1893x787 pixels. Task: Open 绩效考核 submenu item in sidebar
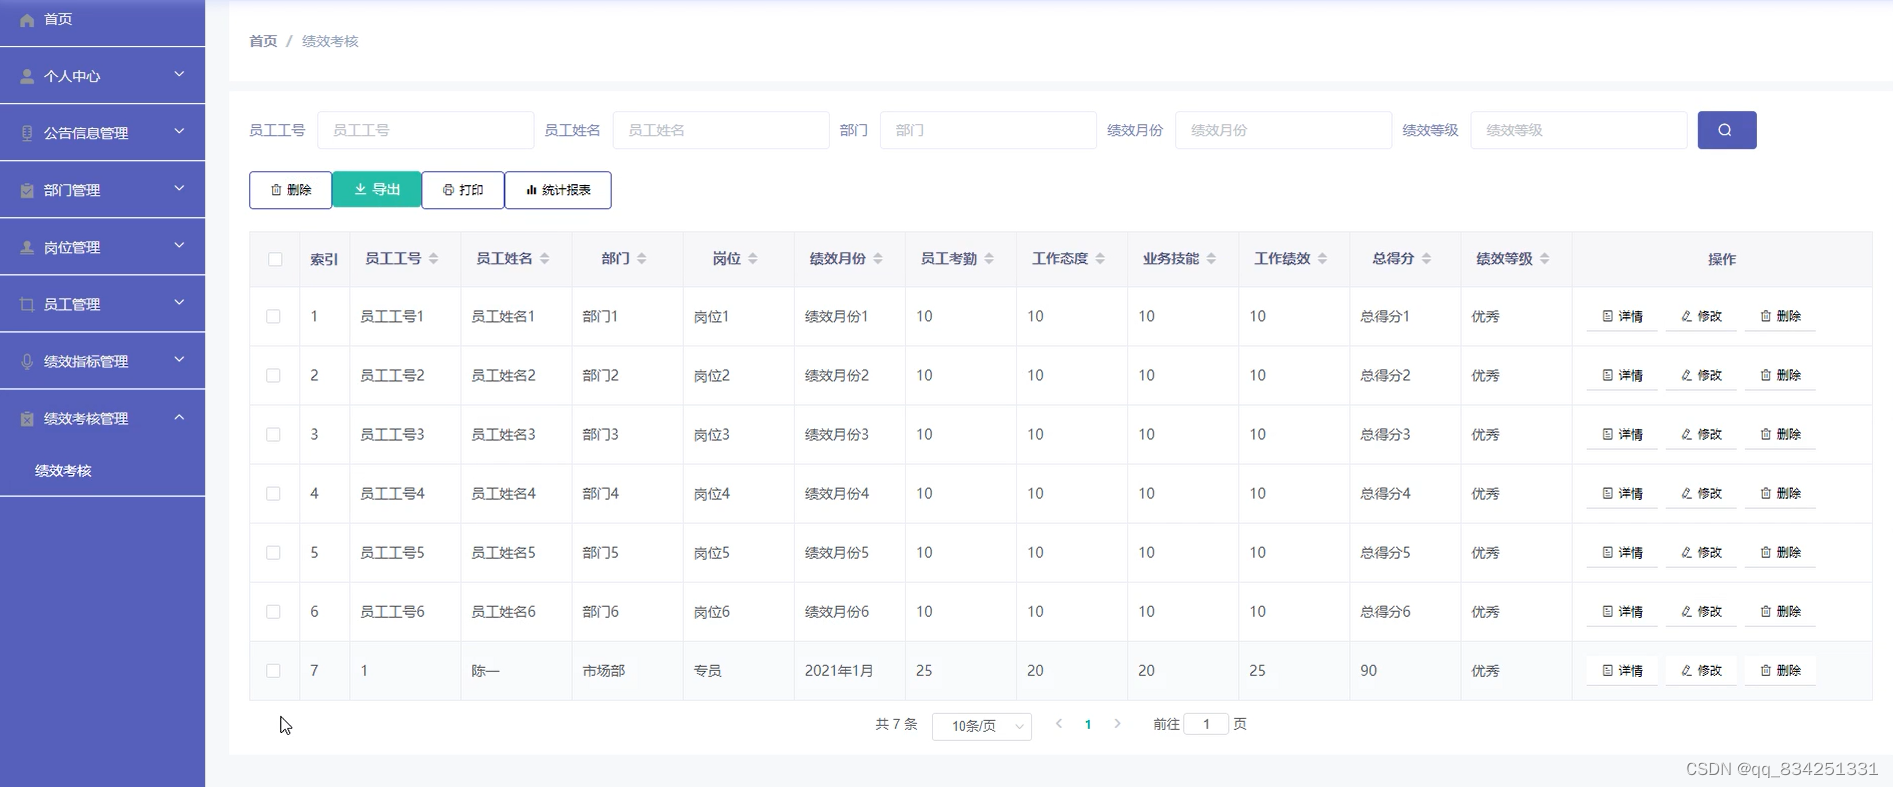pos(64,471)
